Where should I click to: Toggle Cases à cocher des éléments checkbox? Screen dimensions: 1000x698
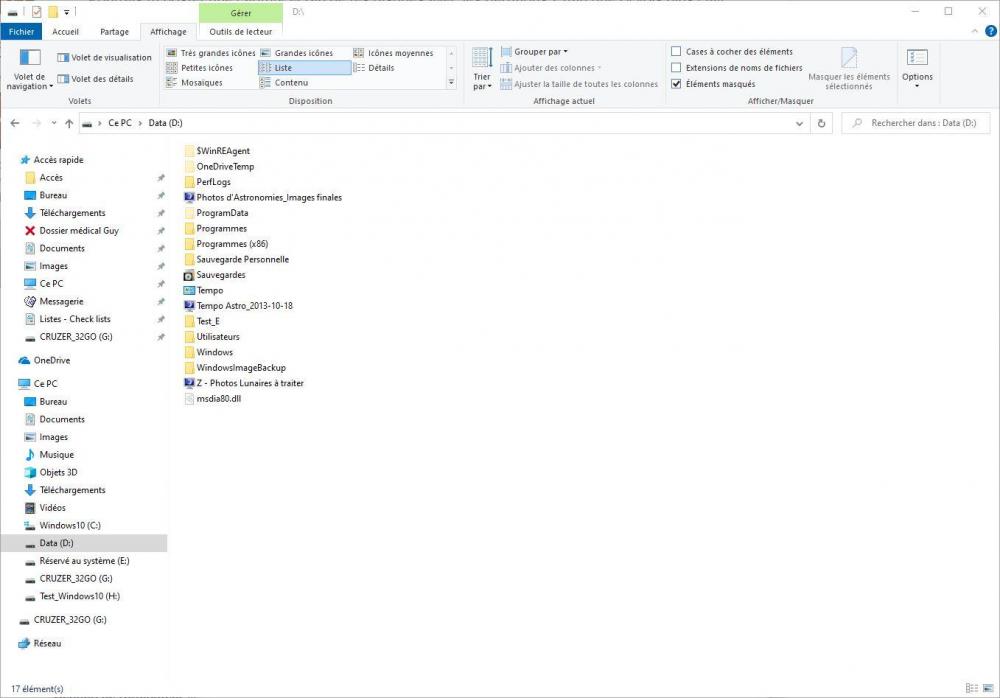pyautogui.click(x=676, y=52)
